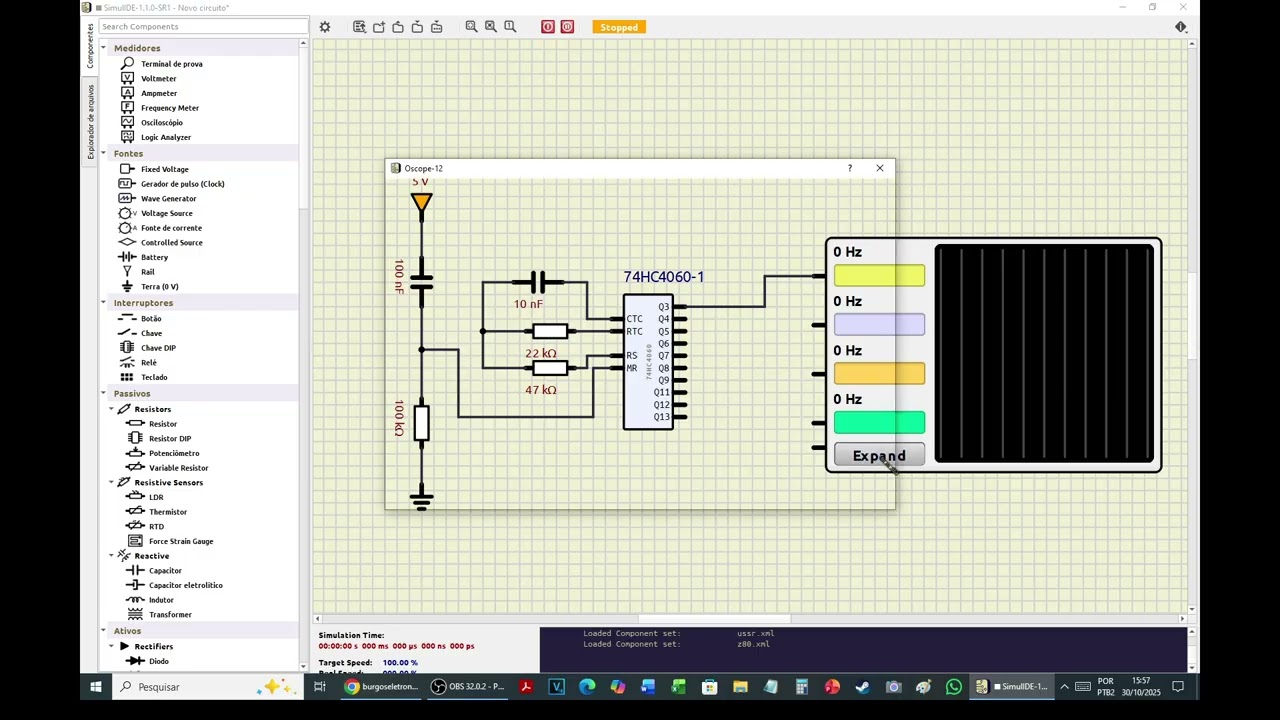
Task: Start the simulation with red power button
Action: pyautogui.click(x=548, y=27)
